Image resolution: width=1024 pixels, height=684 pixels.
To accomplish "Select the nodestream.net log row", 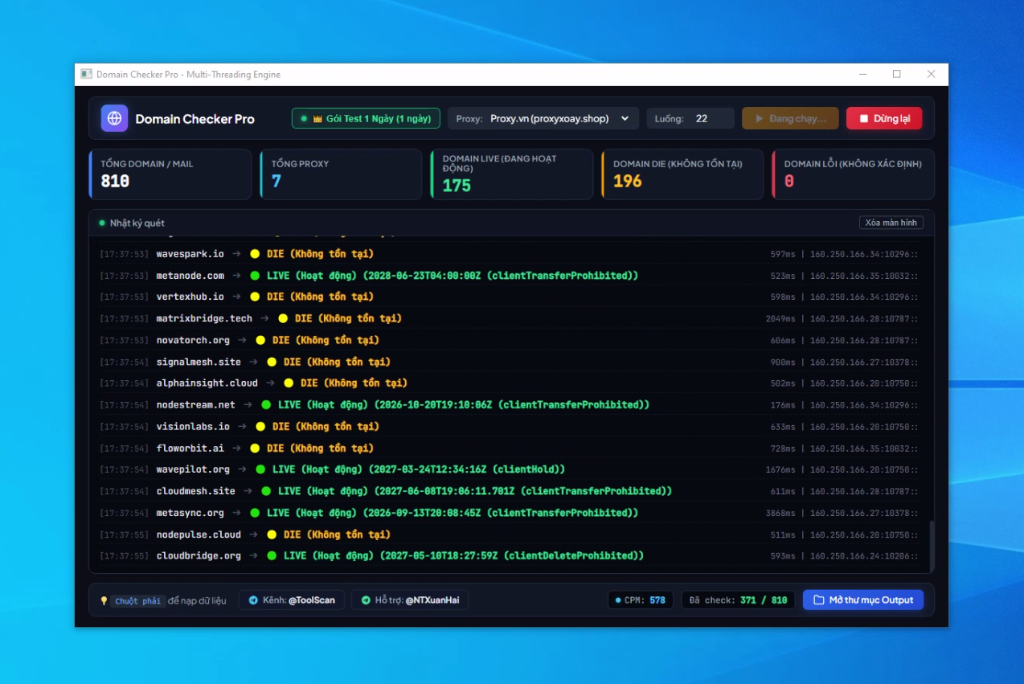I will tap(508, 404).
